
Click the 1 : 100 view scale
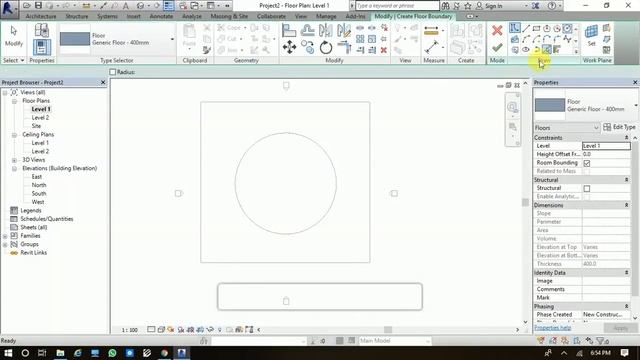tap(130, 330)
